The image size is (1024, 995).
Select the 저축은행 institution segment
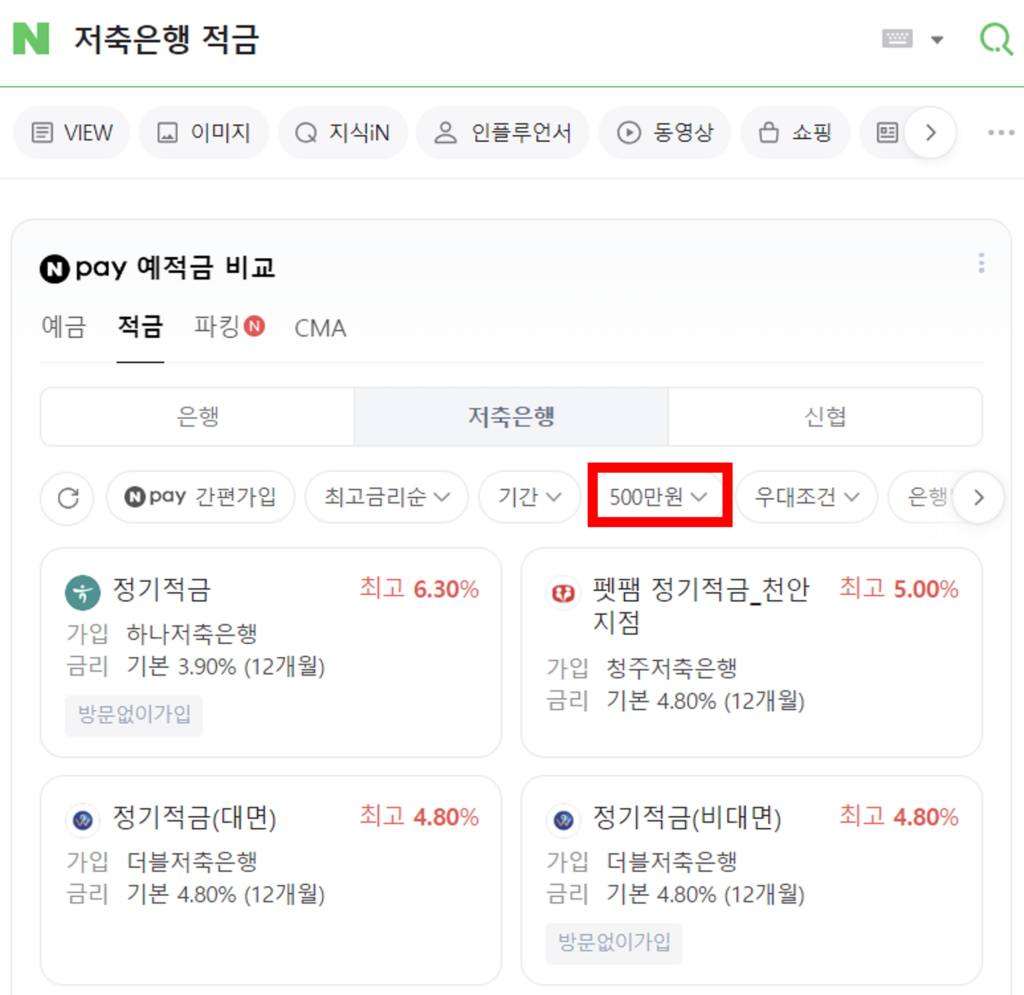tap(511, 417)
